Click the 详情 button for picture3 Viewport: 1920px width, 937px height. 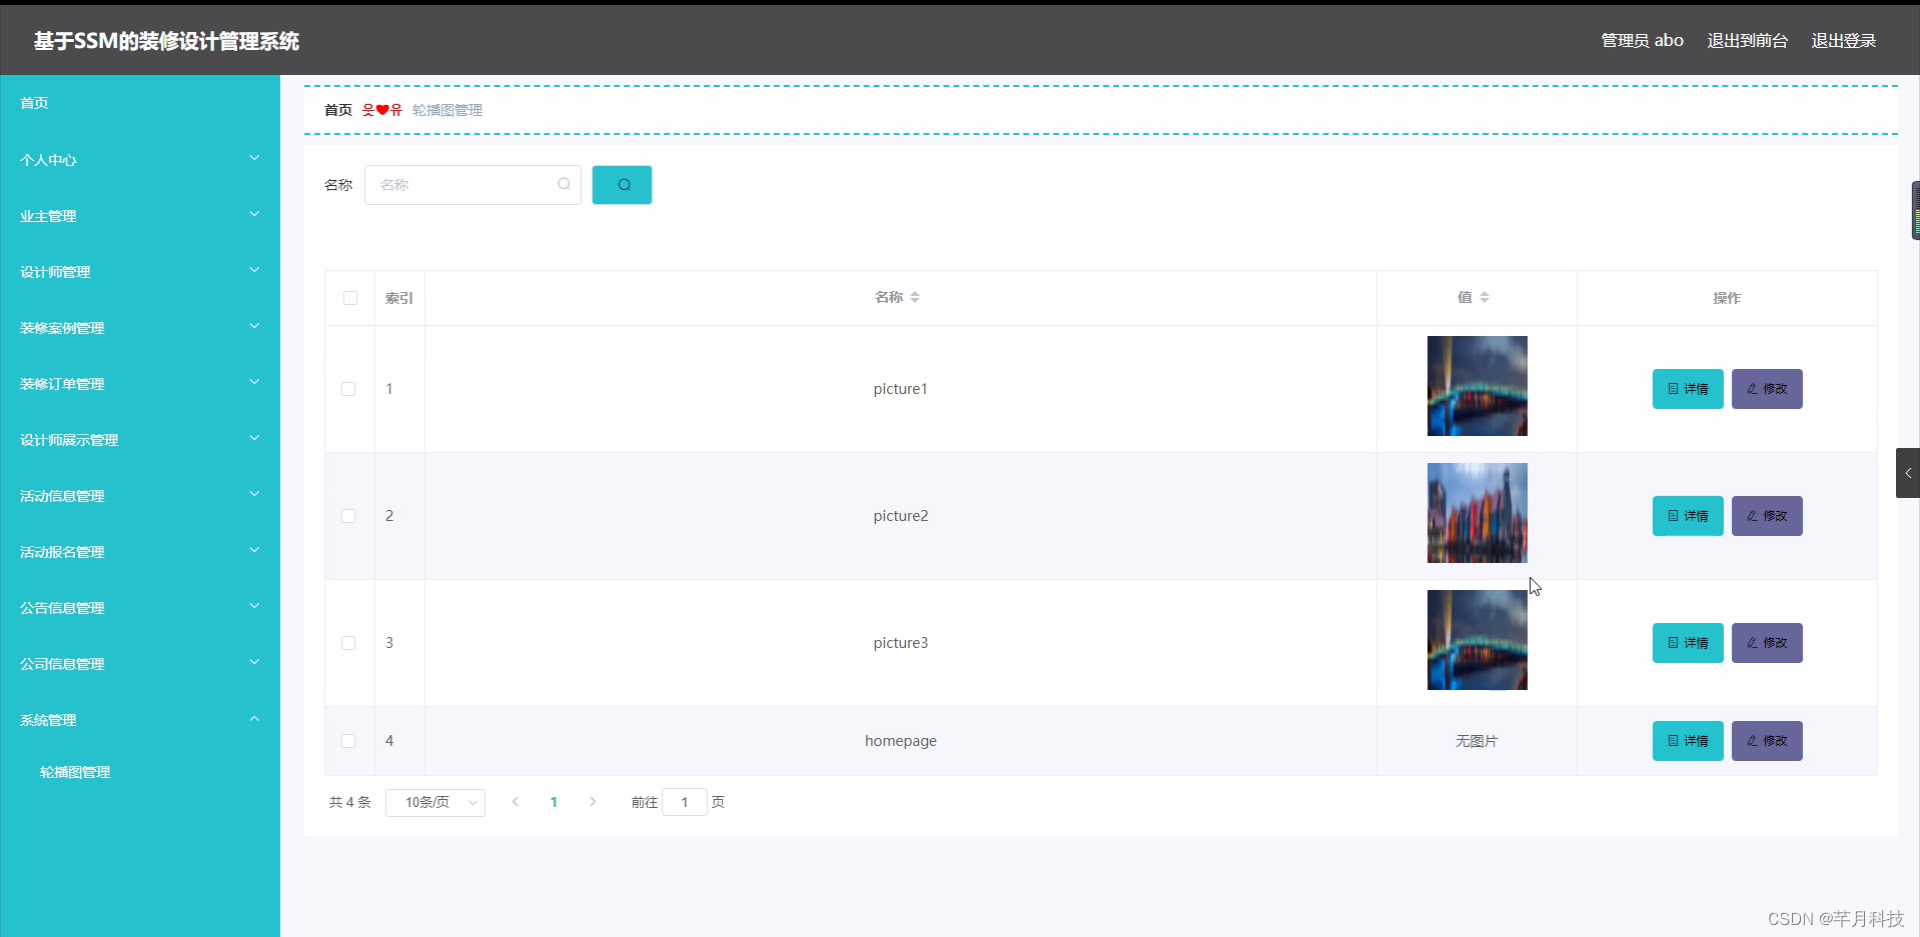[1687, 643]
